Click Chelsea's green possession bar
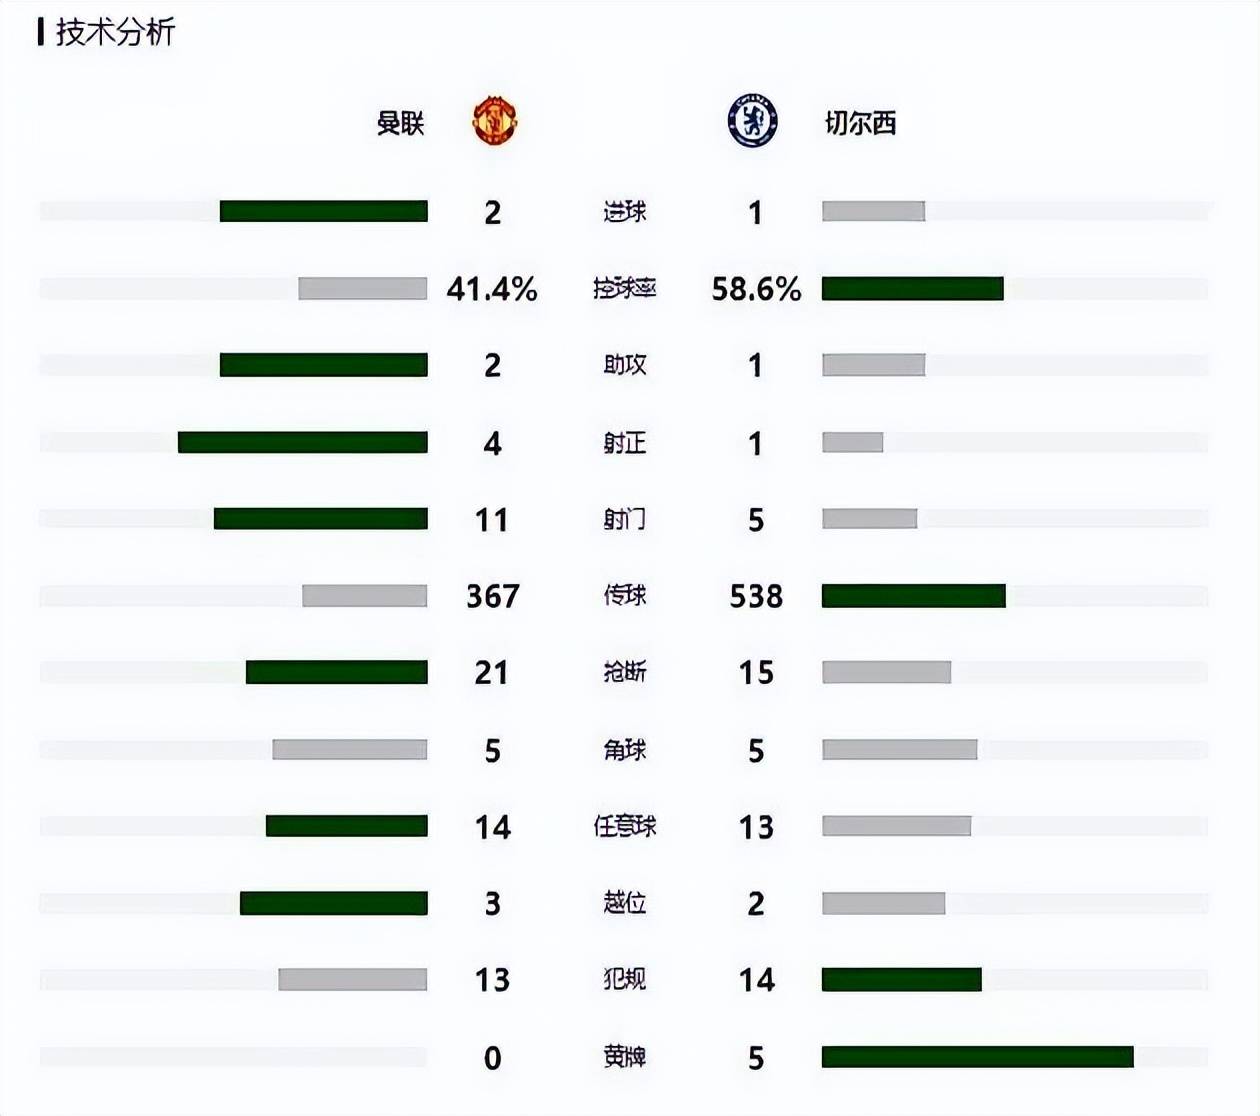This screenshot has height=1116, width=1260. (913, 289)
